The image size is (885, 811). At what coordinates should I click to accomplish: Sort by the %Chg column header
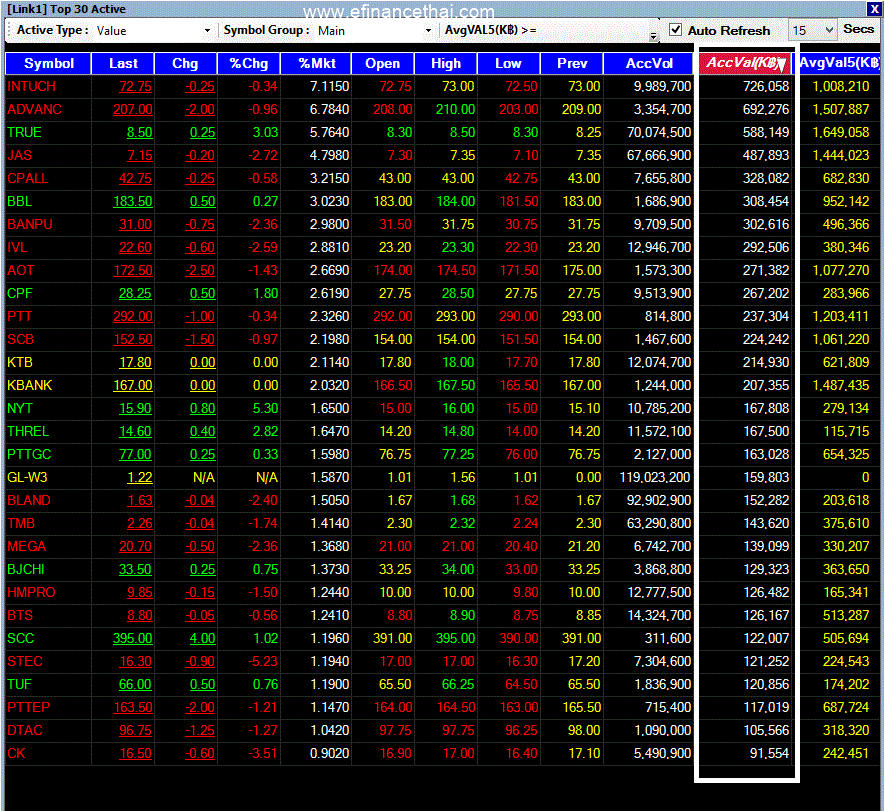pos(248,63)
